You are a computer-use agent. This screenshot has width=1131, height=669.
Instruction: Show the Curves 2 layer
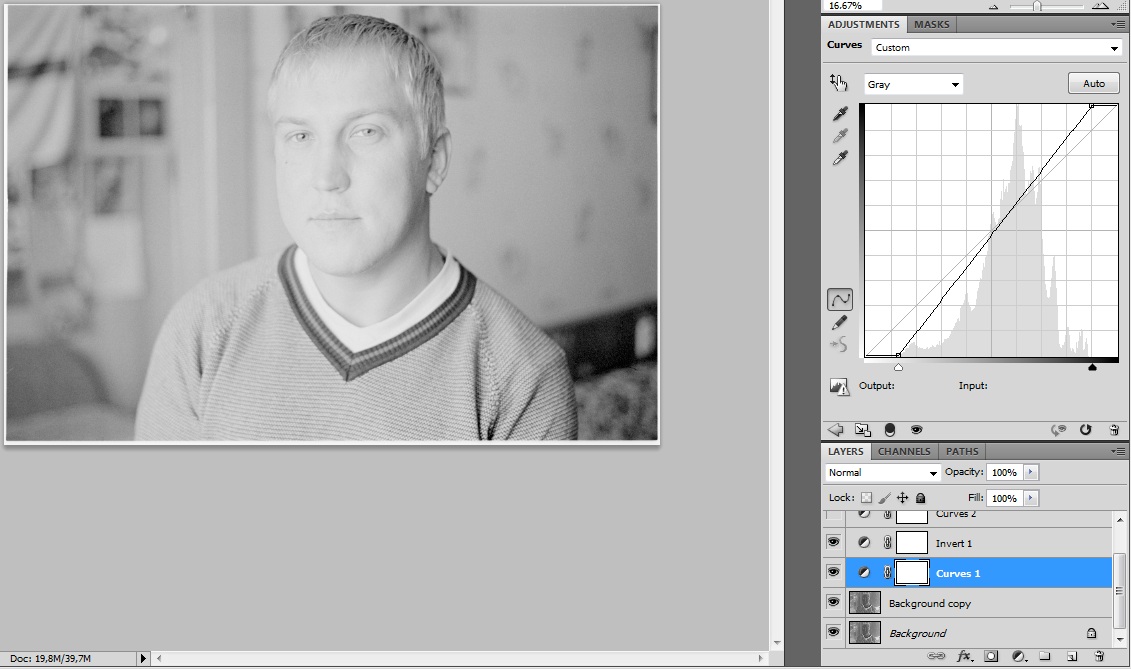point(833,515)
